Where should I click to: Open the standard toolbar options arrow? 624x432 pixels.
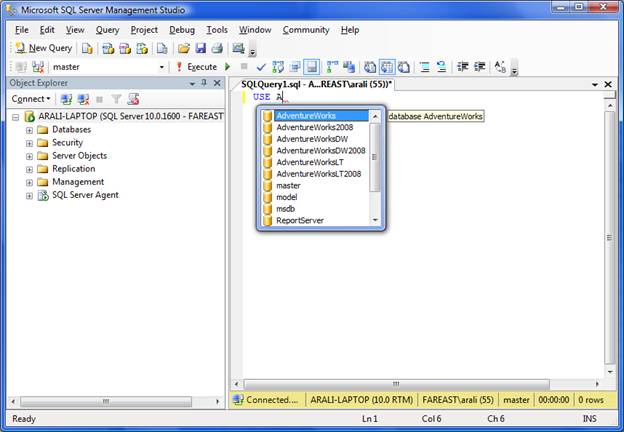coord(252,49)
